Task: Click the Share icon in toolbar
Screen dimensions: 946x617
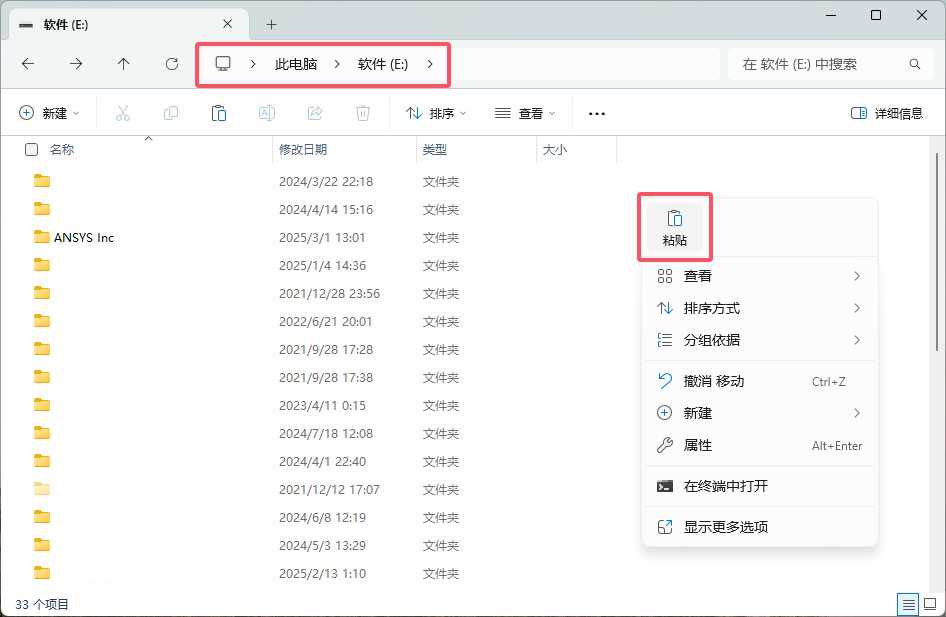Action: point(315,114)
